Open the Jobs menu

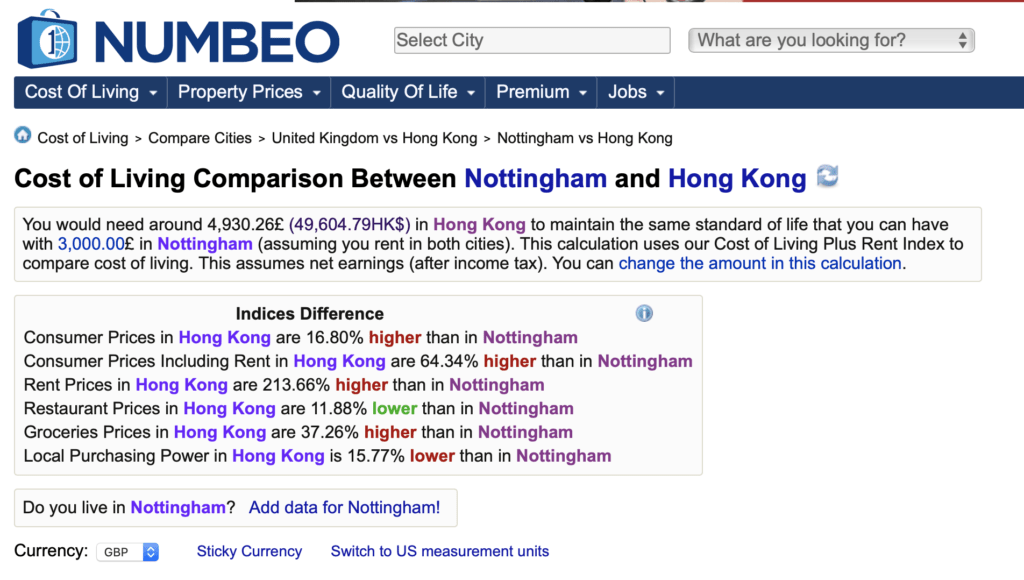636,92
